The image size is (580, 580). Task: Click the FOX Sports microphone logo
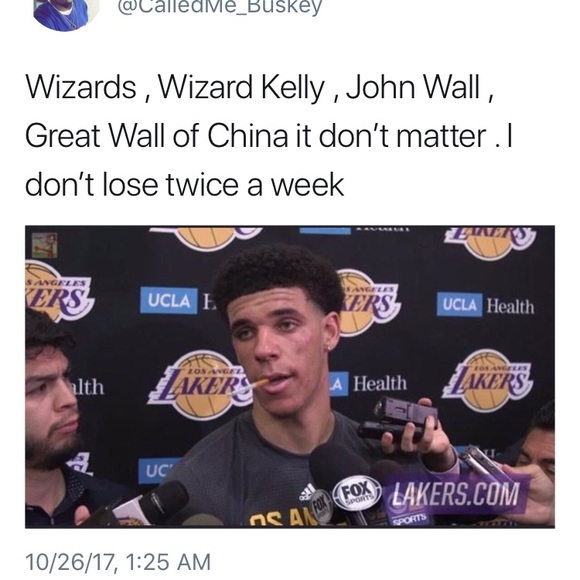click(x=357, y=495)
